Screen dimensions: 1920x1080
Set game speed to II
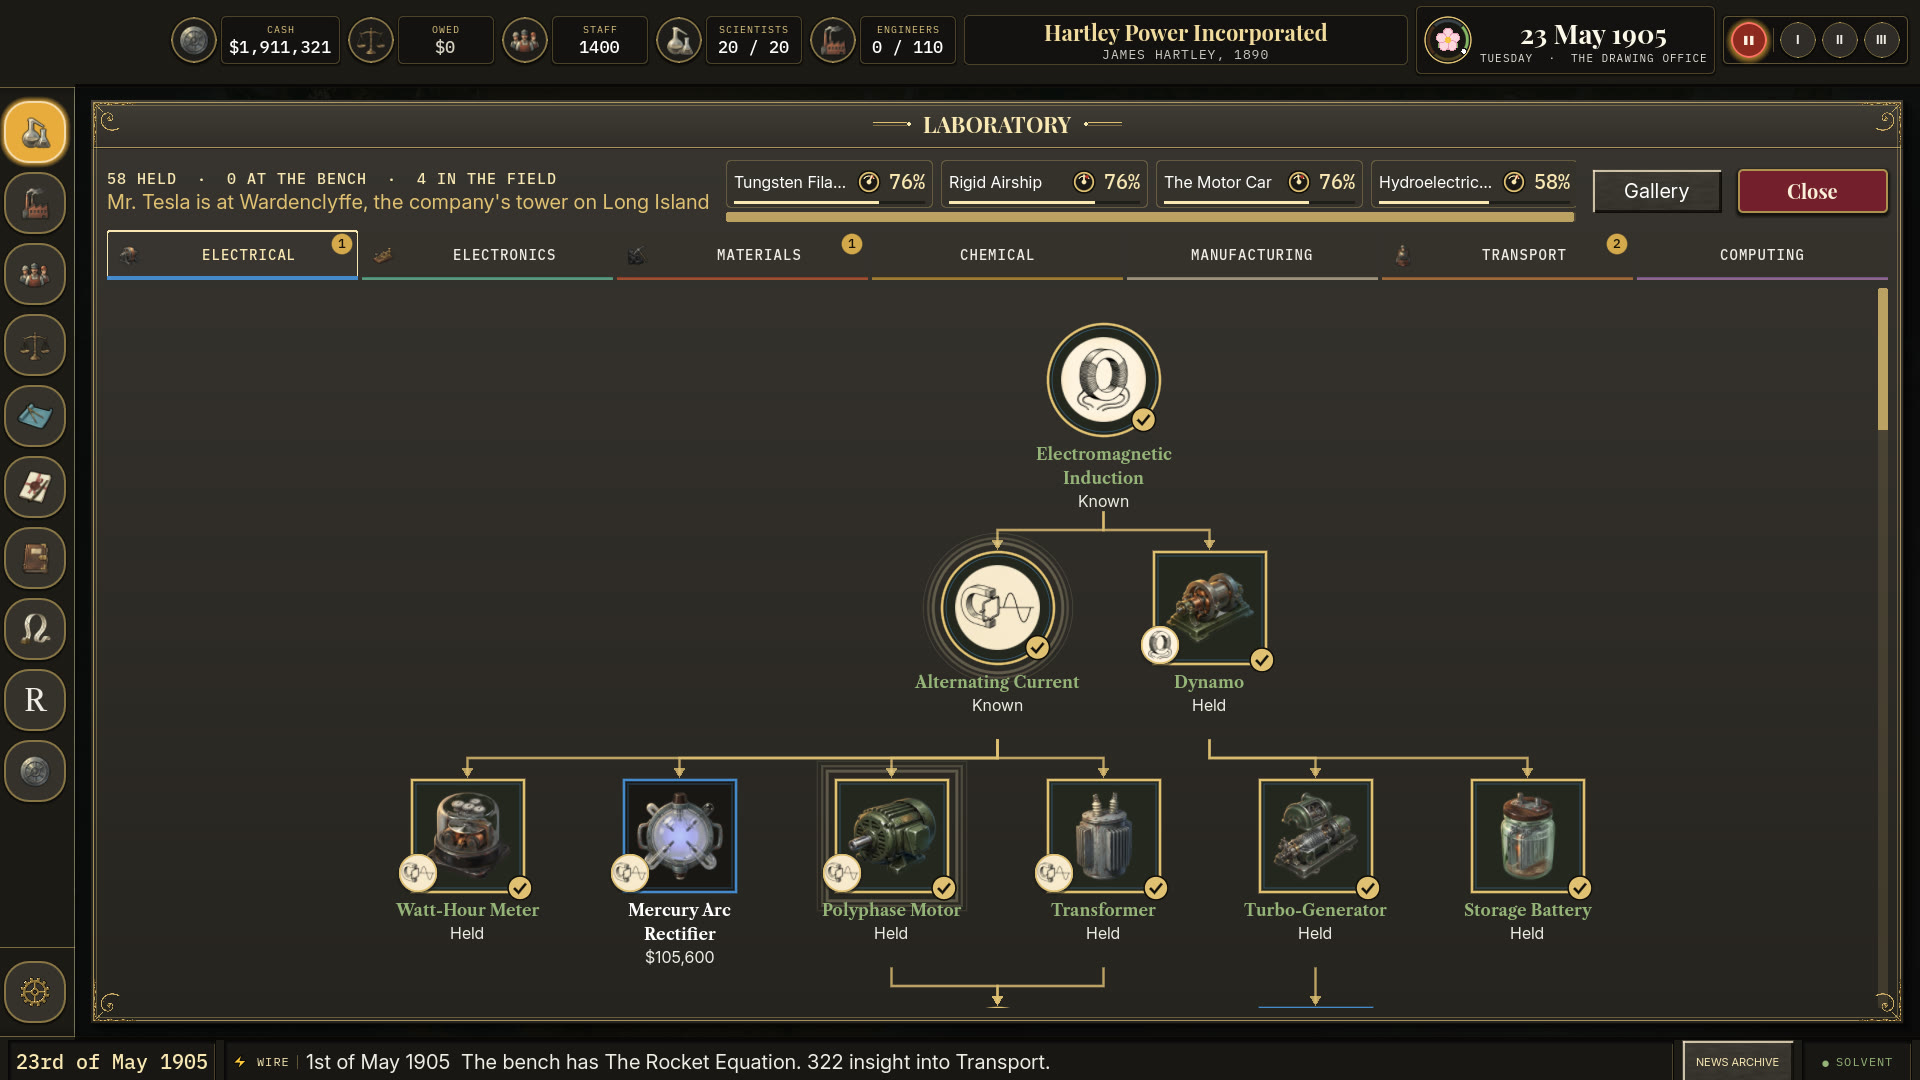point(1840,41)
